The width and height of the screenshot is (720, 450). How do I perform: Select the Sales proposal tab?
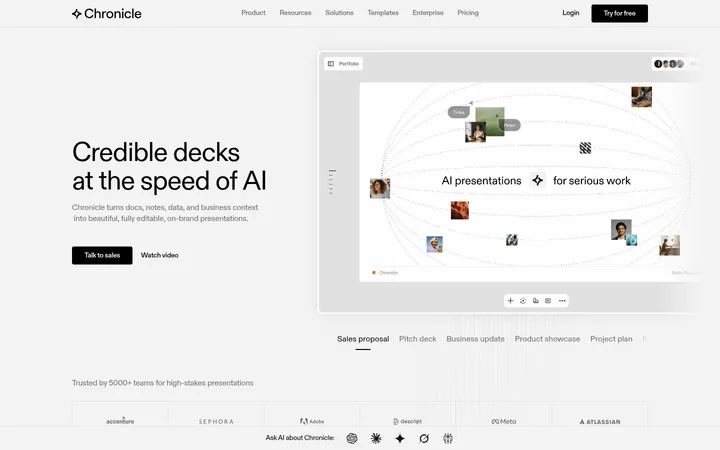click(363, 339)
